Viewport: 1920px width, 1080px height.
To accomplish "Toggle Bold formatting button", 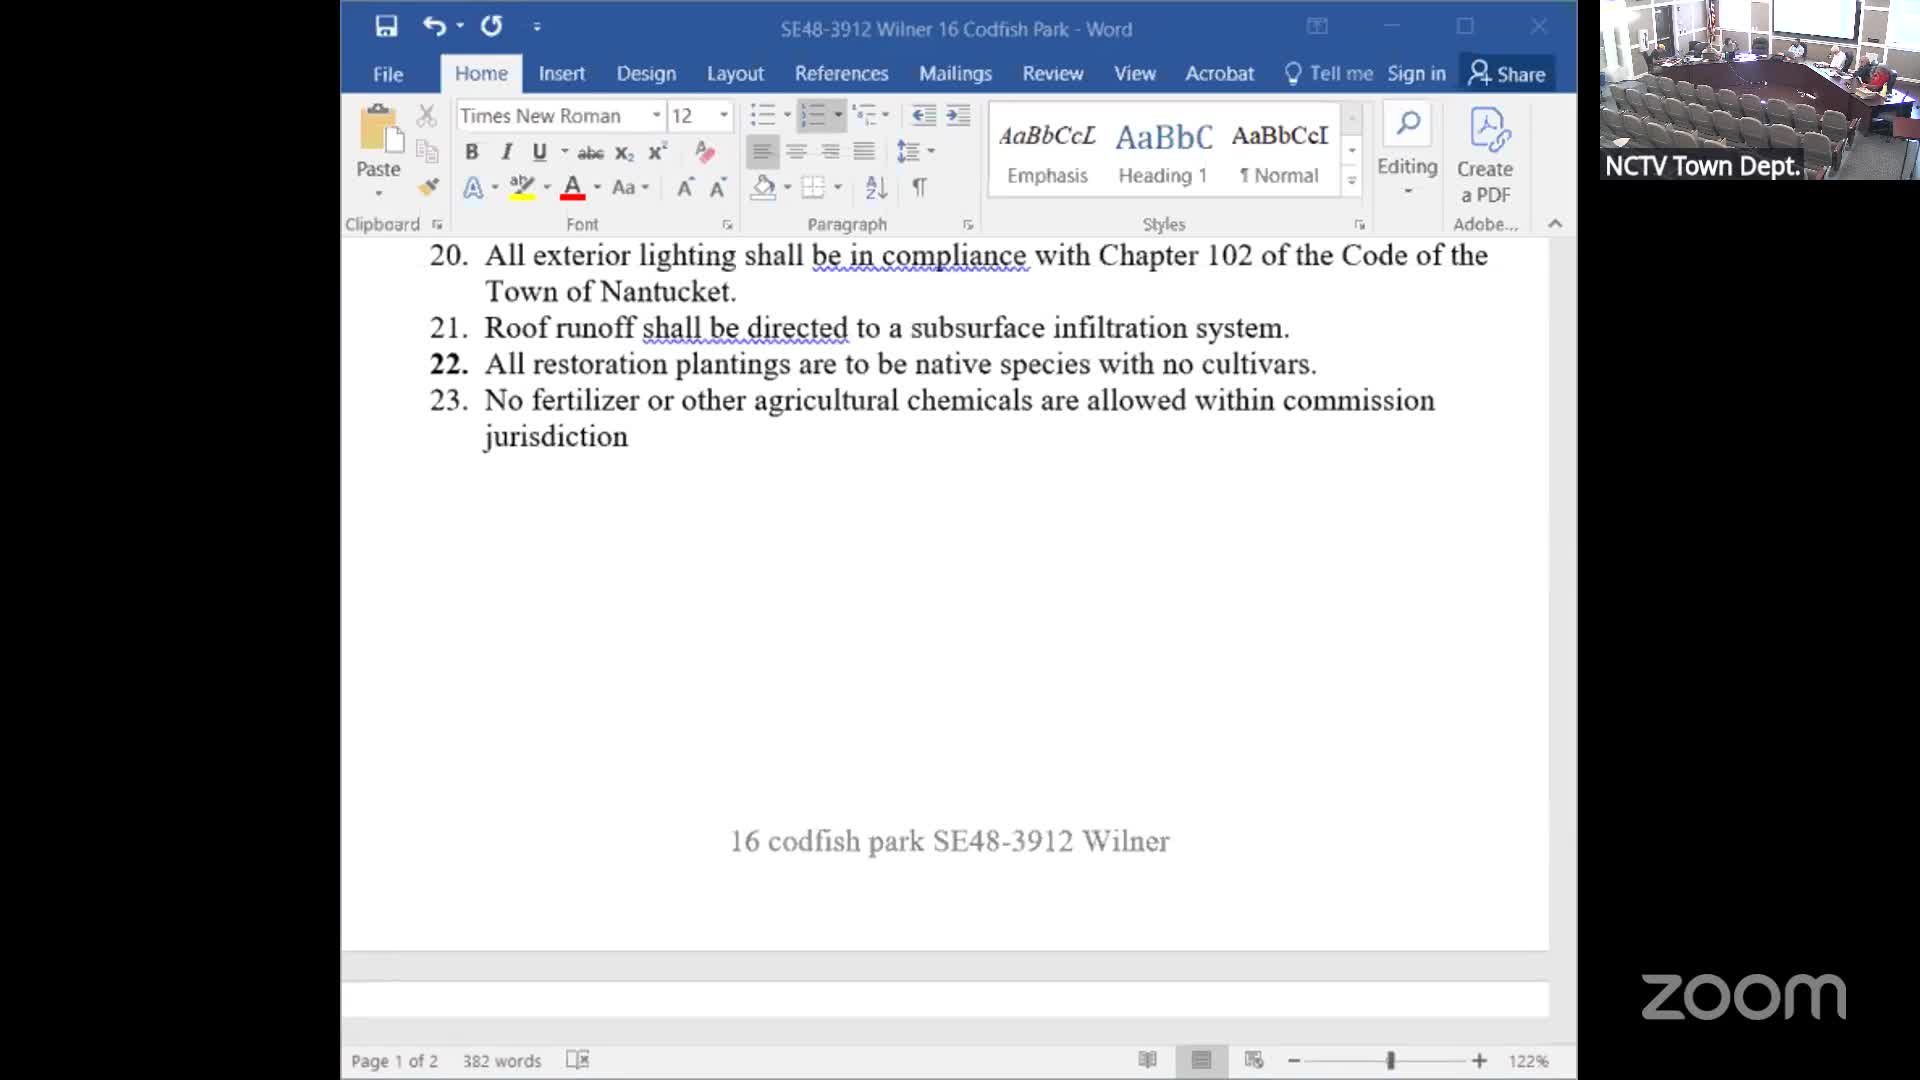I will coord(471,152).
